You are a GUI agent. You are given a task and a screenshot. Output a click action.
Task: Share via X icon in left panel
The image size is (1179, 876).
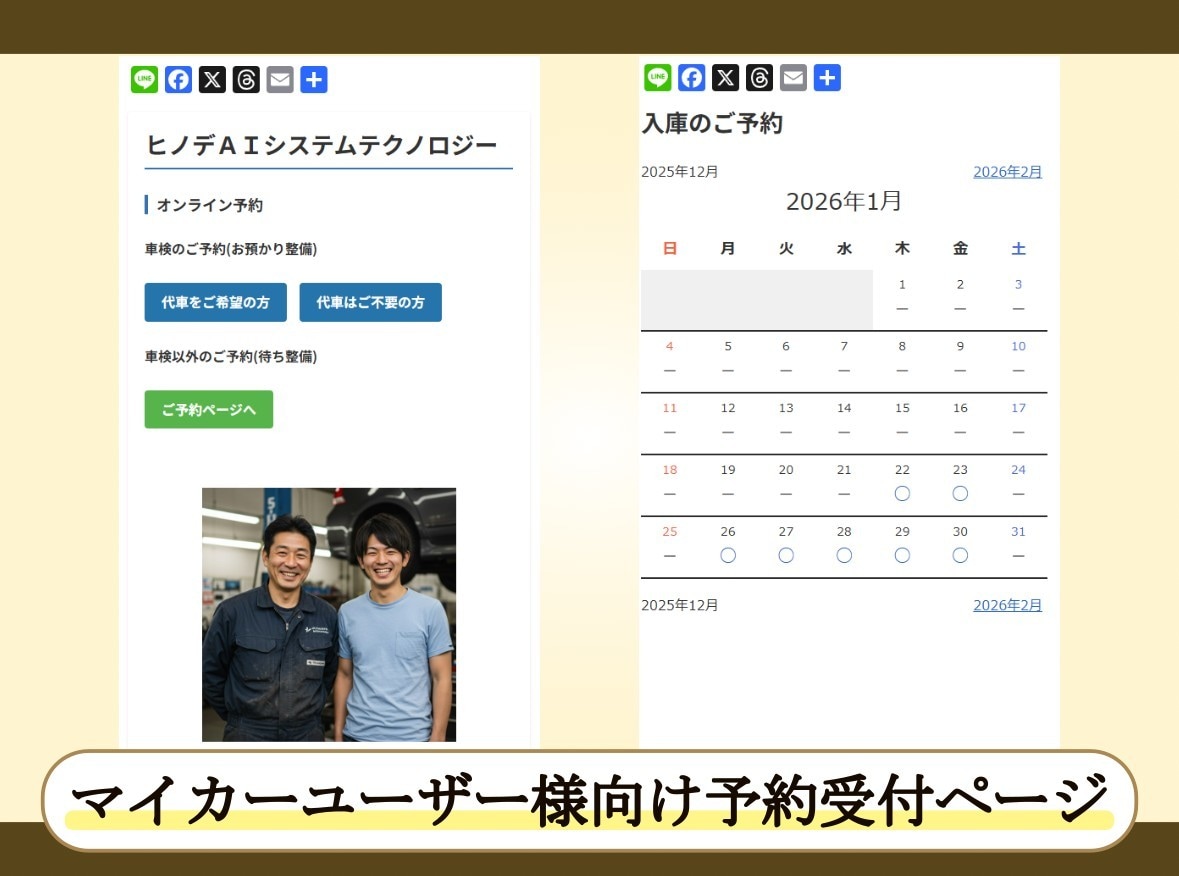[x=212, y=80]
